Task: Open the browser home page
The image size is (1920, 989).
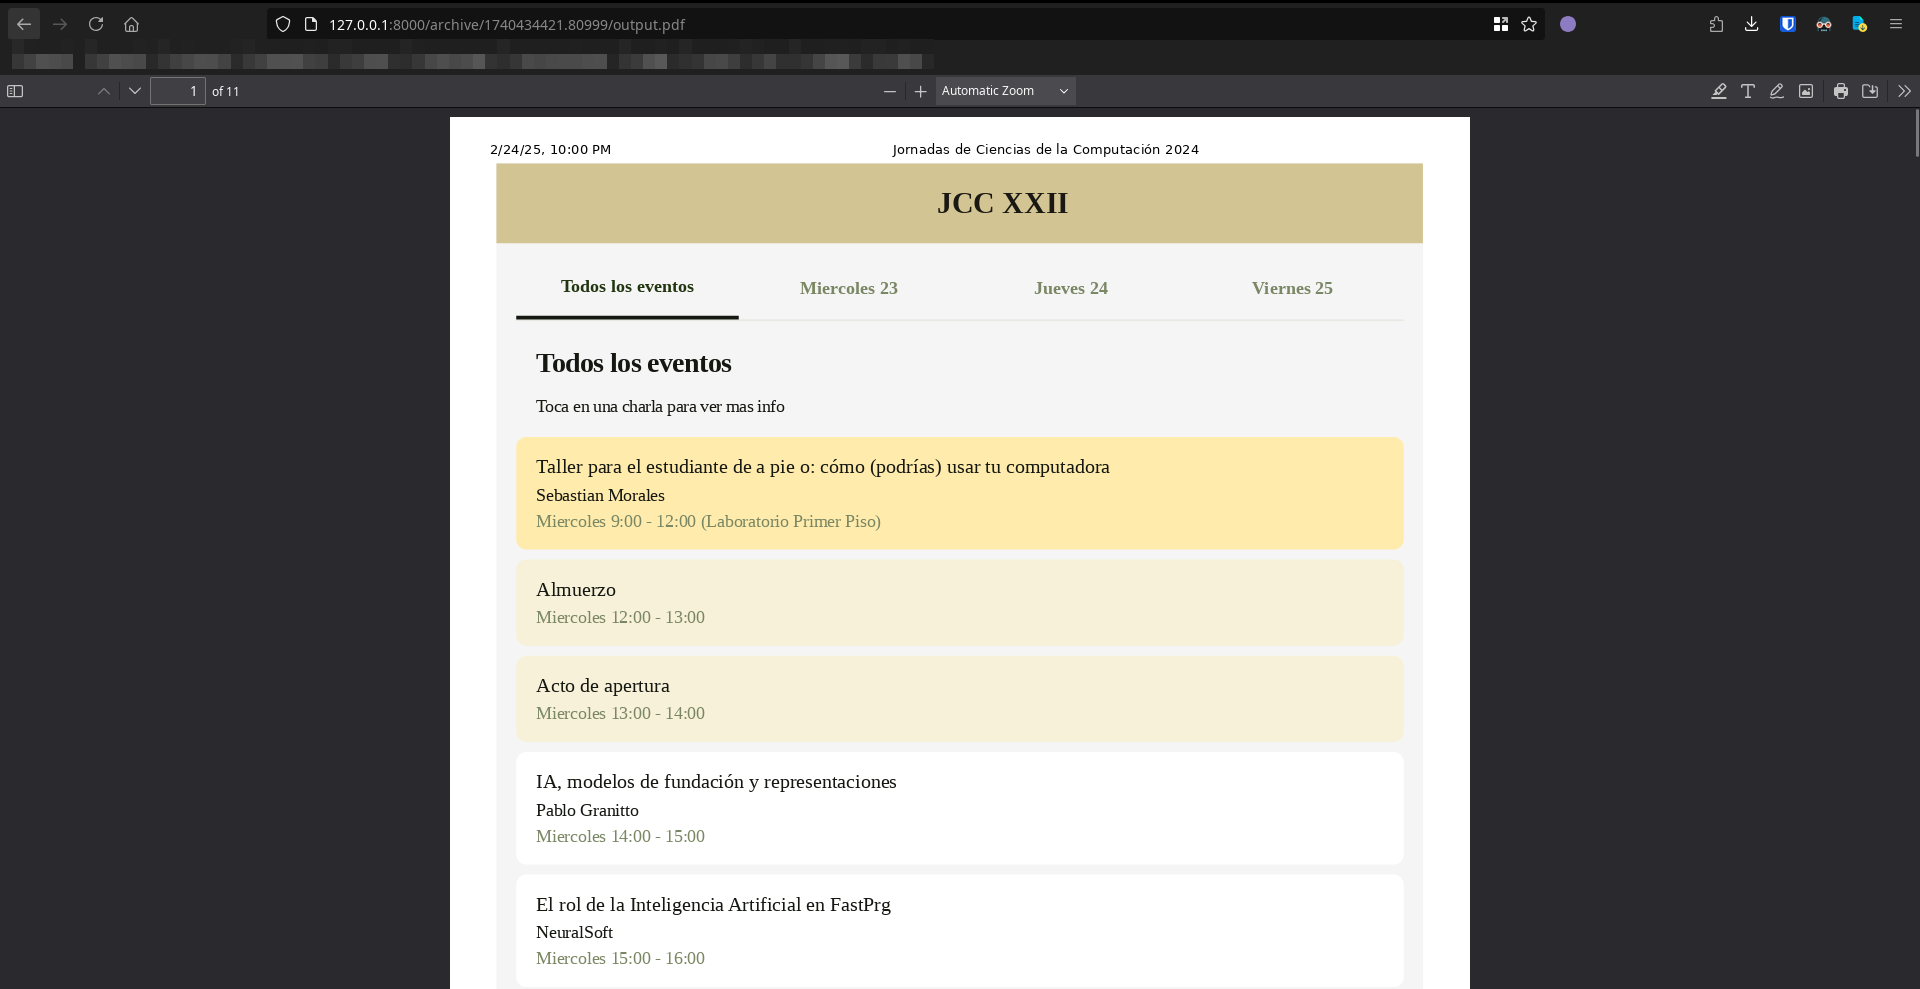Action: pyautogui.click(x=131, y=24)
